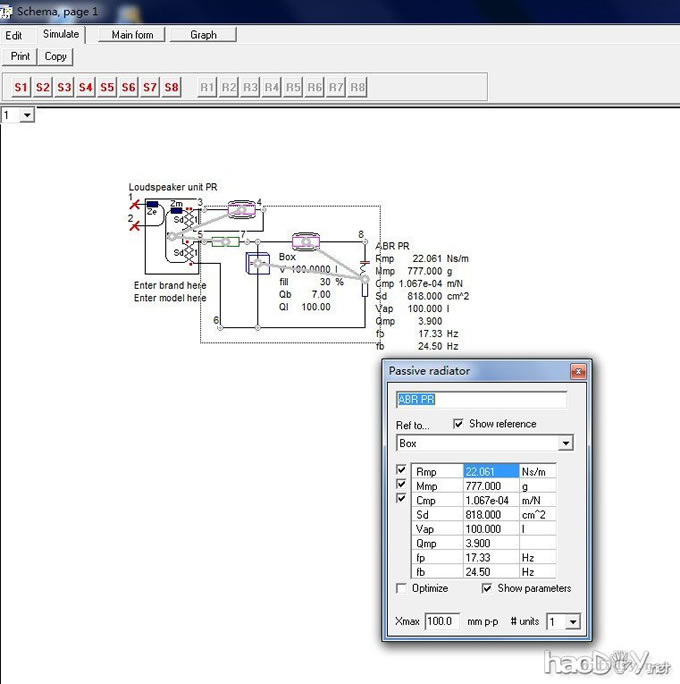Viewport: 680px width, 684px height.
Task: Select the Ze impedance component in schematic
Action: pyautogui.click(x=152, y=210)
